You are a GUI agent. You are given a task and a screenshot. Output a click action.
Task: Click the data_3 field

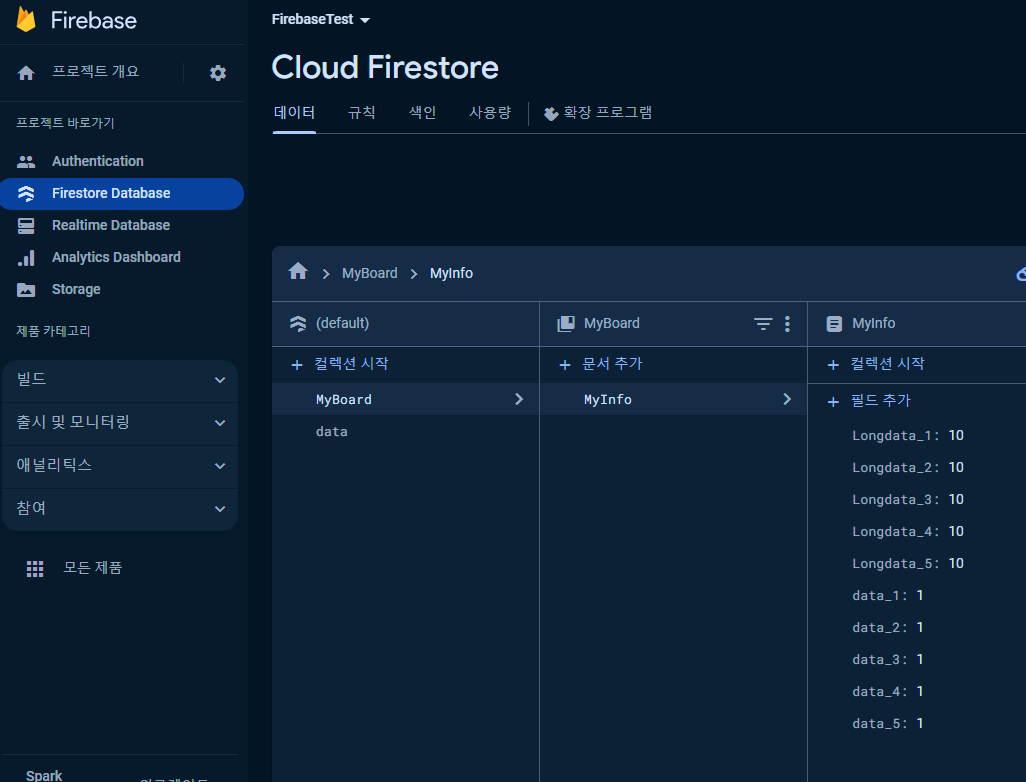[888, 660]
